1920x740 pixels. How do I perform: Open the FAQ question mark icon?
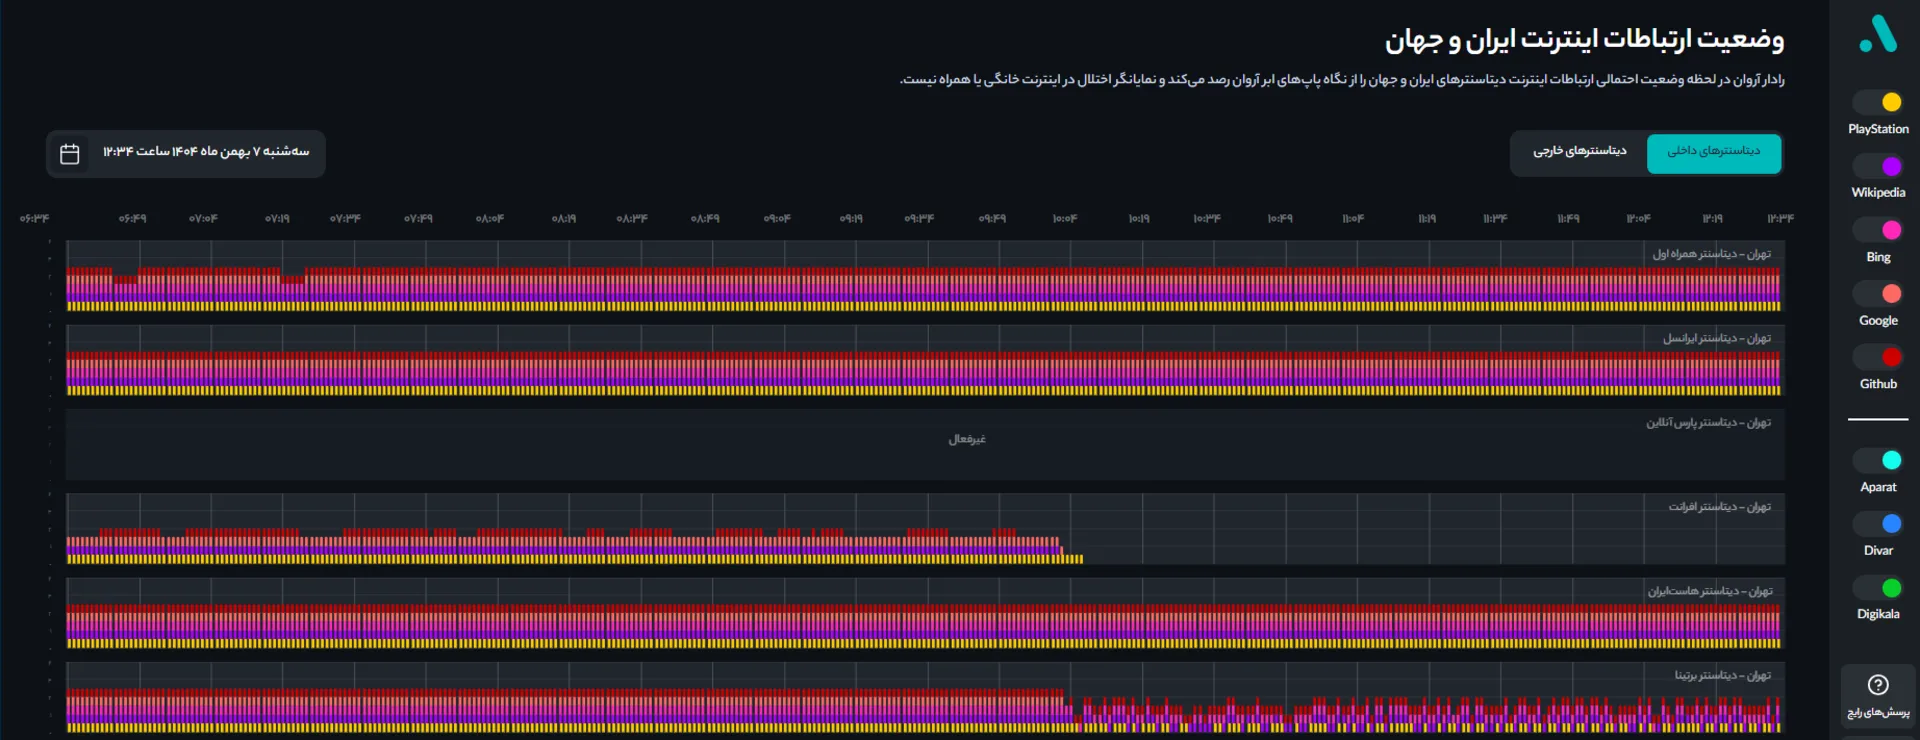click(1878, 685)
